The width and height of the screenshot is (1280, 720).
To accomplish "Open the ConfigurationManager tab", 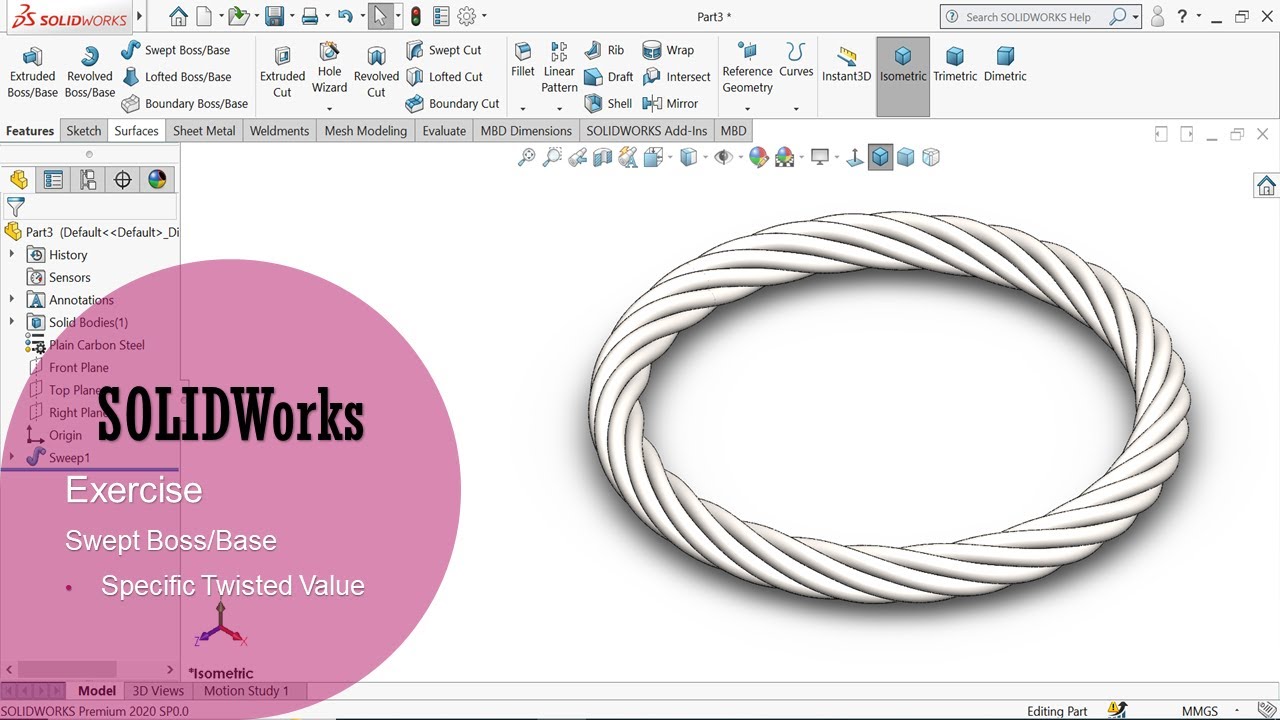I will coord(88,180).
